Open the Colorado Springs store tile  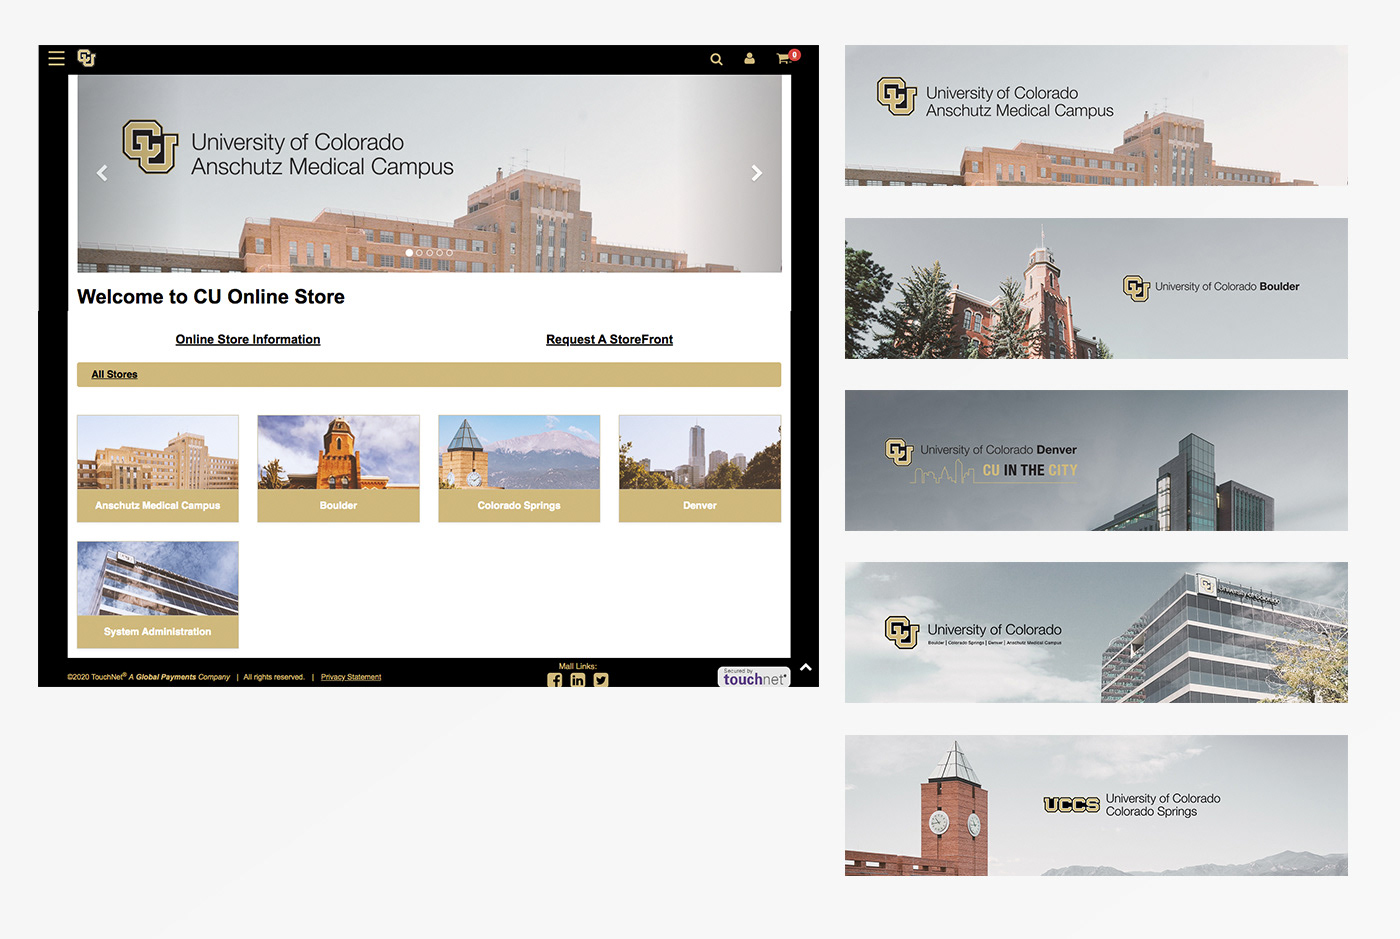click(519, 468)
